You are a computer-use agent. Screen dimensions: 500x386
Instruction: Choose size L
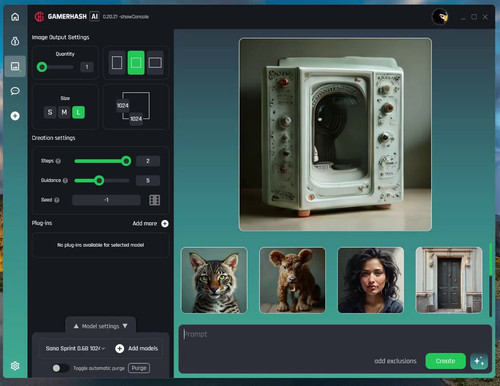coord(78,112)
